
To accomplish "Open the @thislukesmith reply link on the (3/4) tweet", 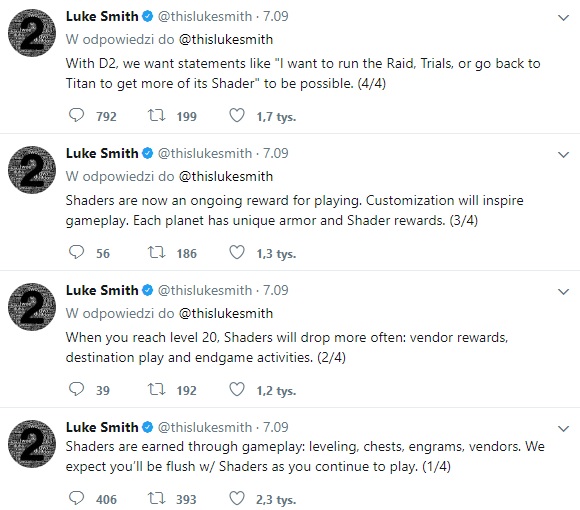I will [x=226, y=176].
